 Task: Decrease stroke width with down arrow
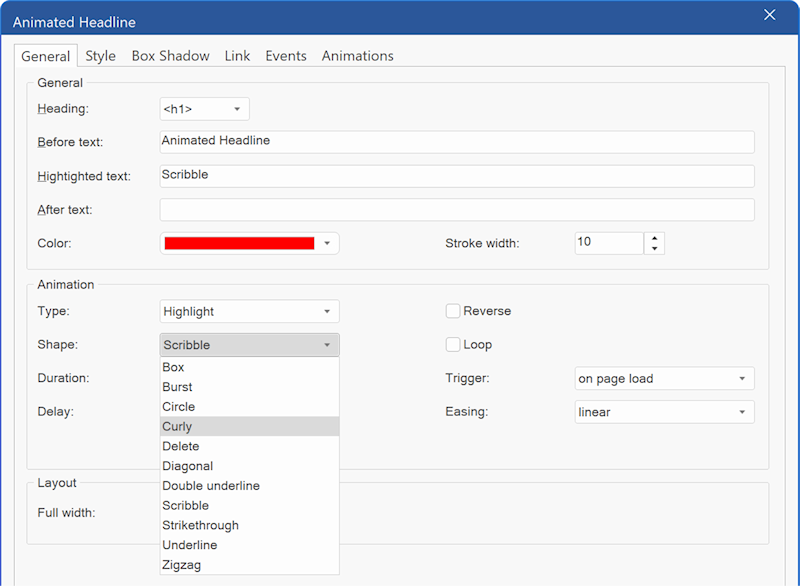tap(654, 249)
